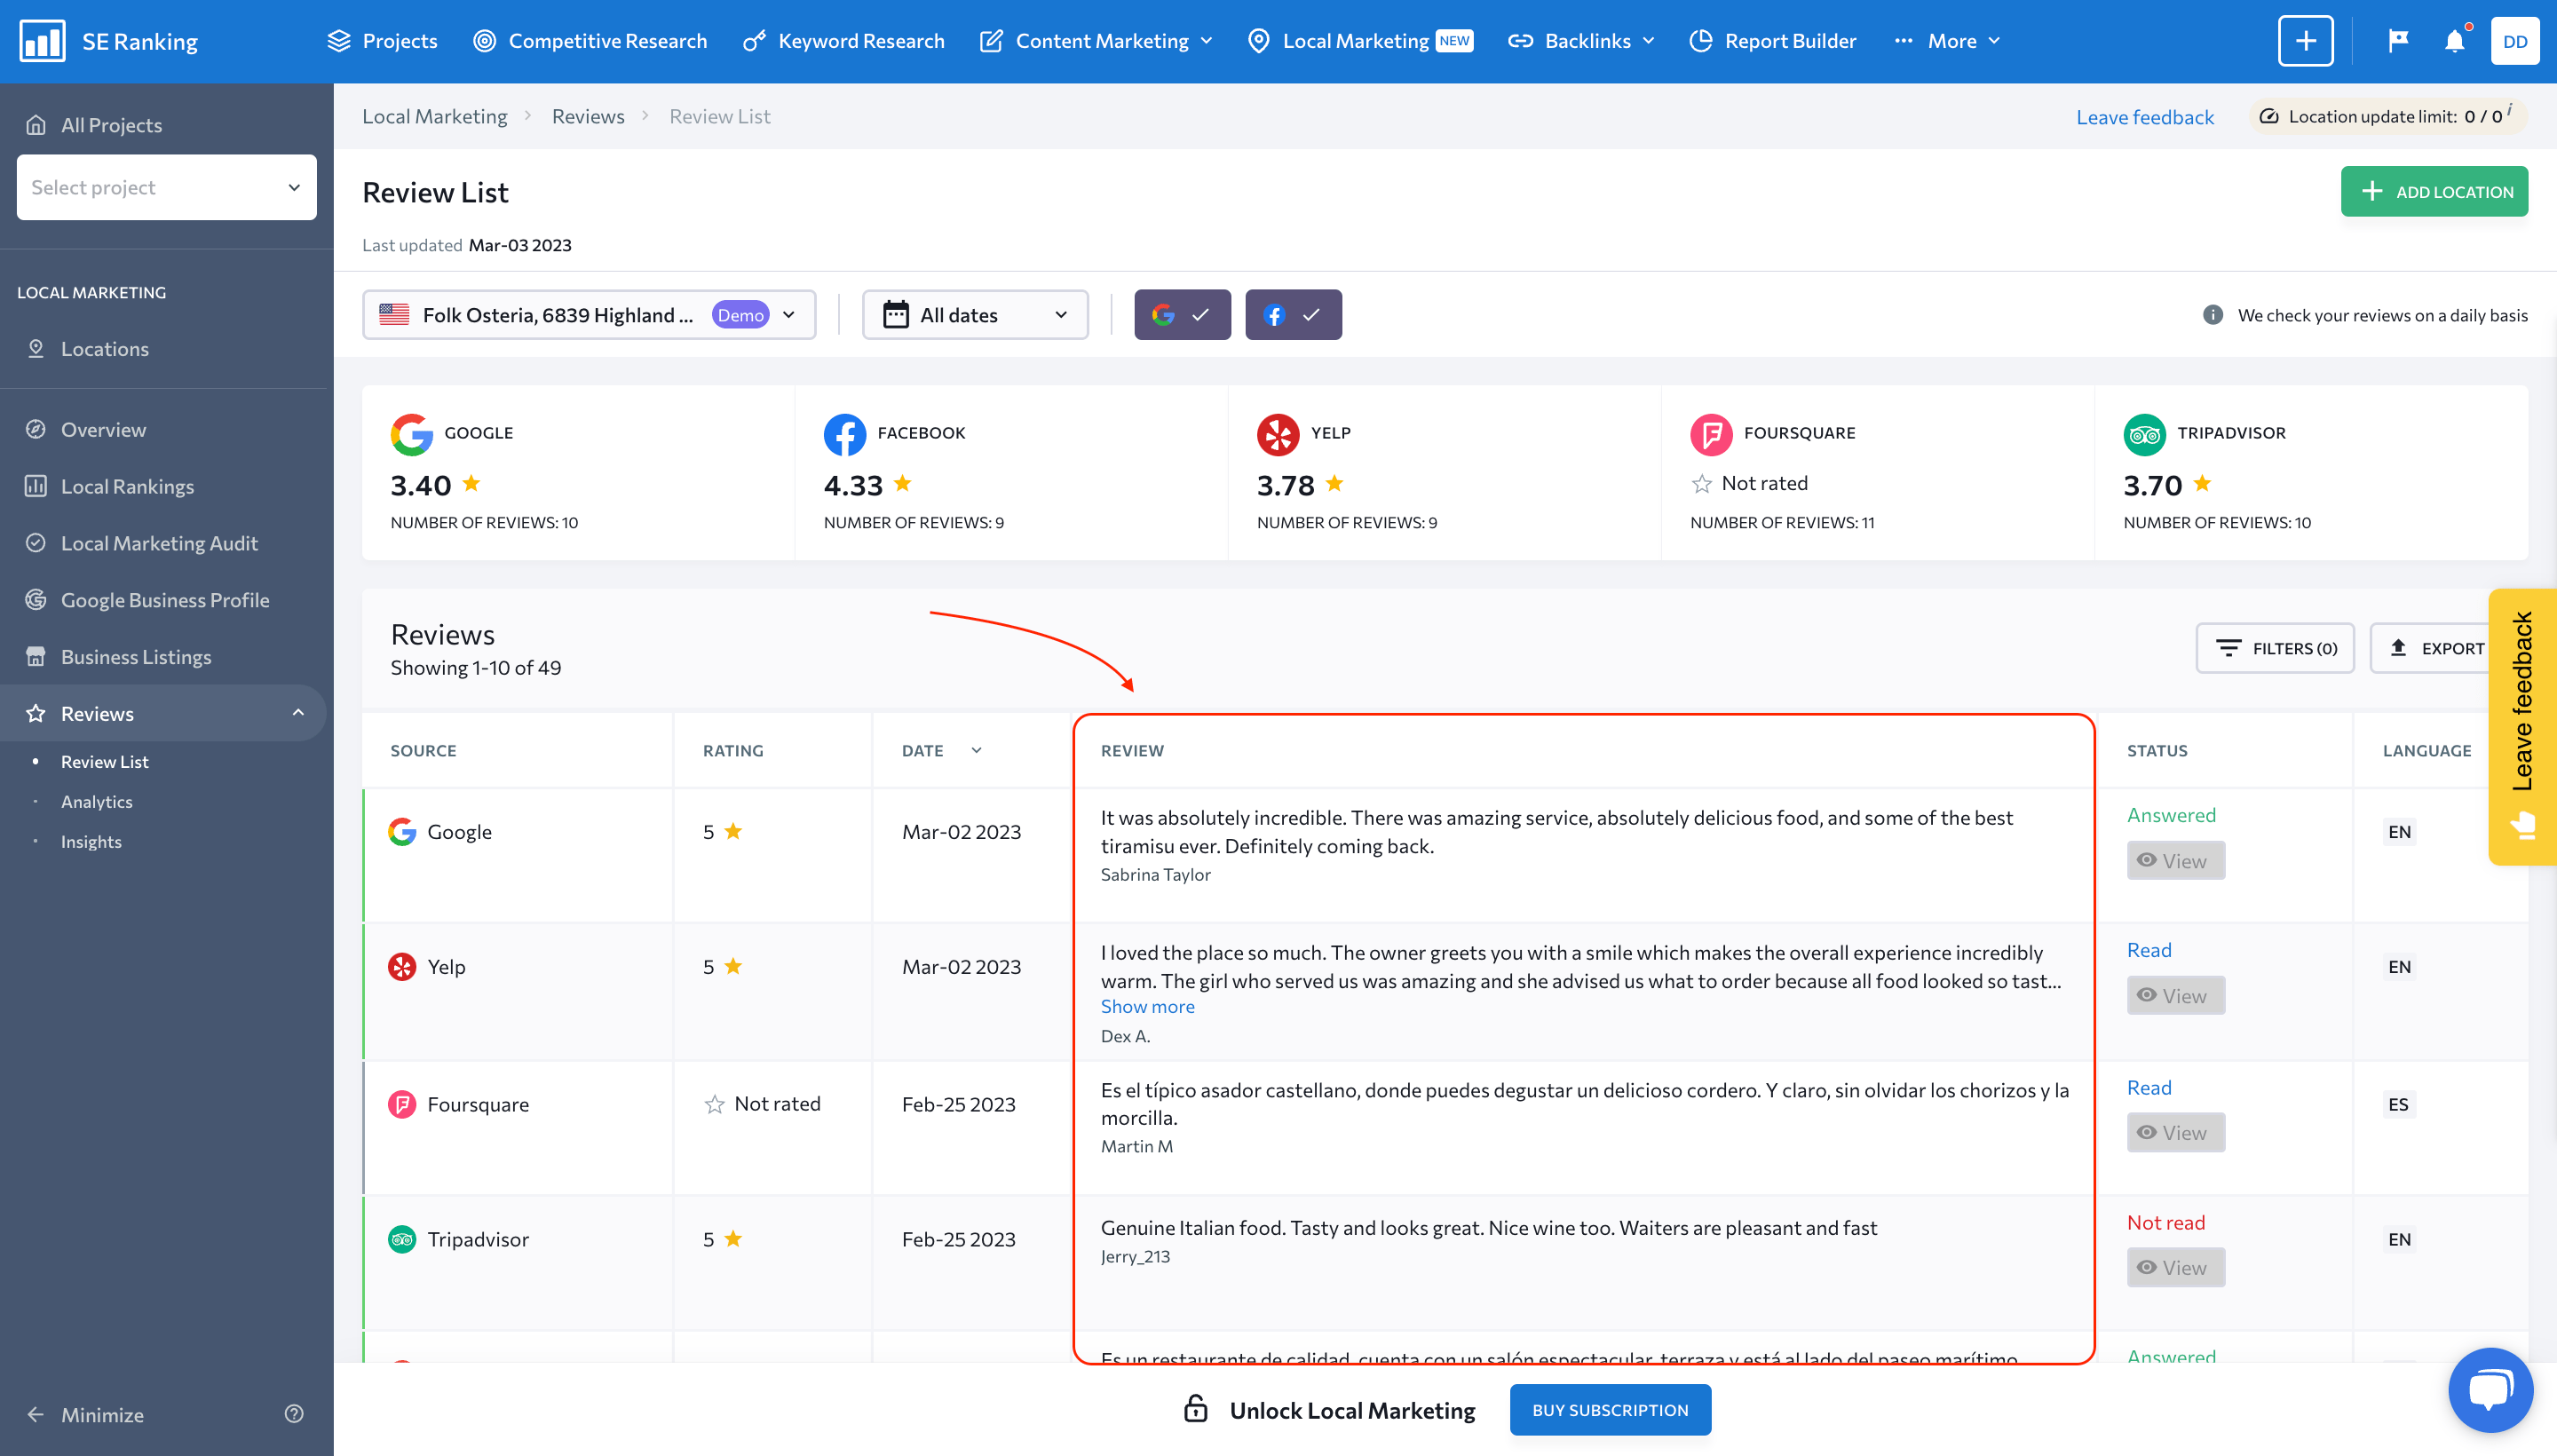Viewport: 2557px width, 1456px height.
Task: Select Analytics under Reviews
Action: click(97, 802)
